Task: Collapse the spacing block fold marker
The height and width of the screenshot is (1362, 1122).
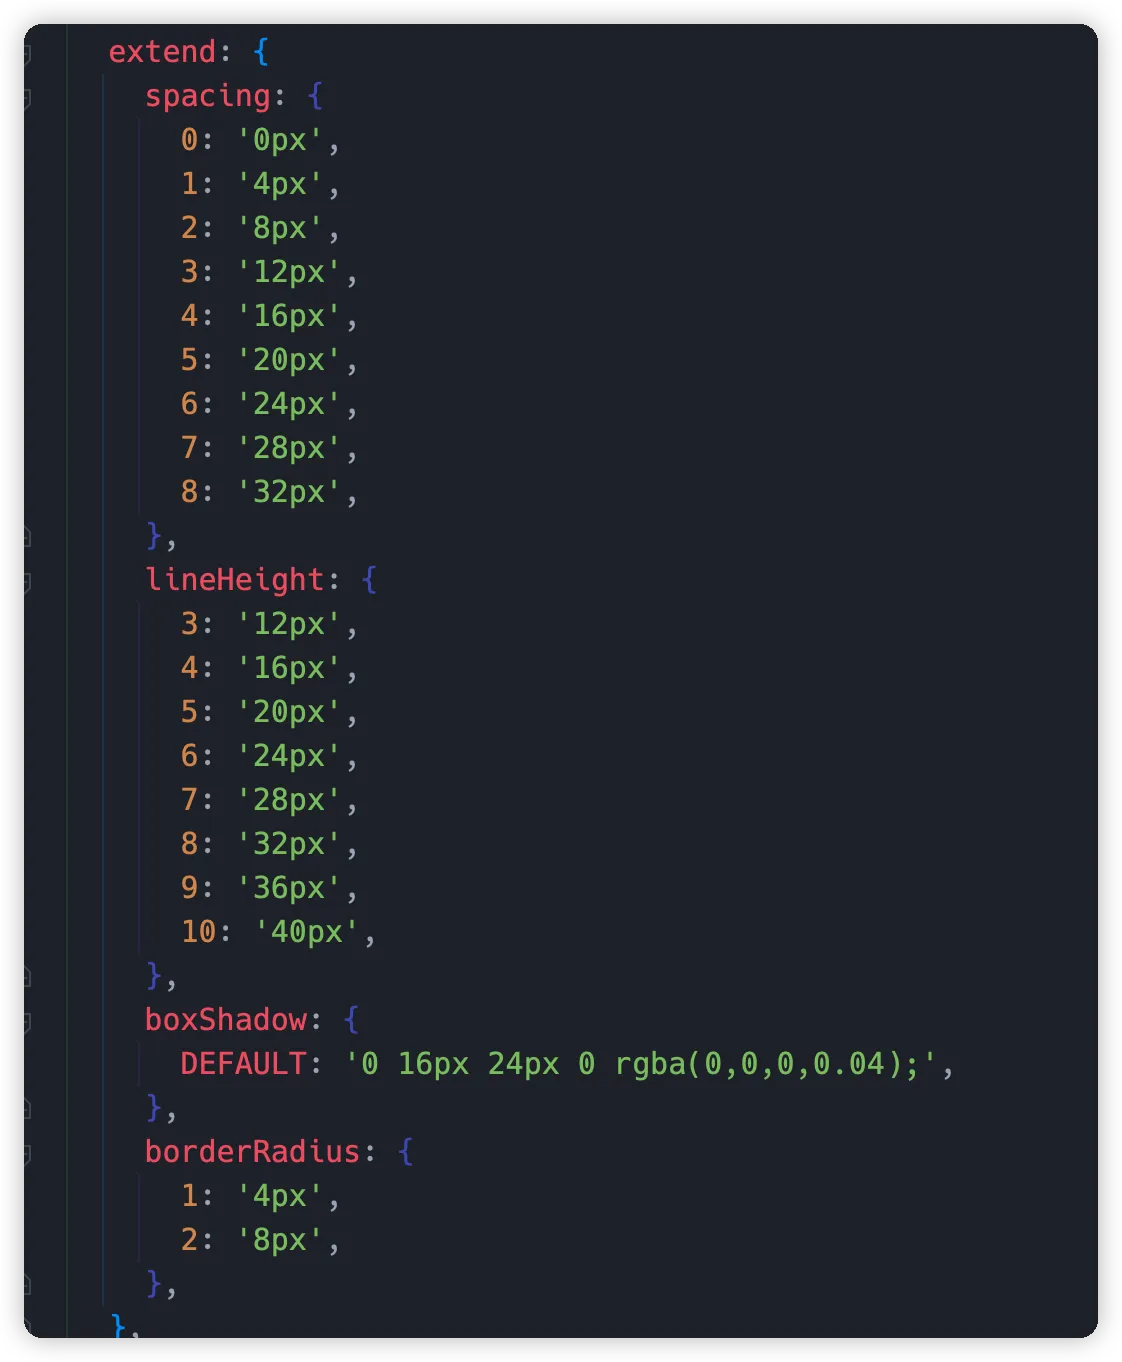Action: pyautogui.click(x=27, y=97)
